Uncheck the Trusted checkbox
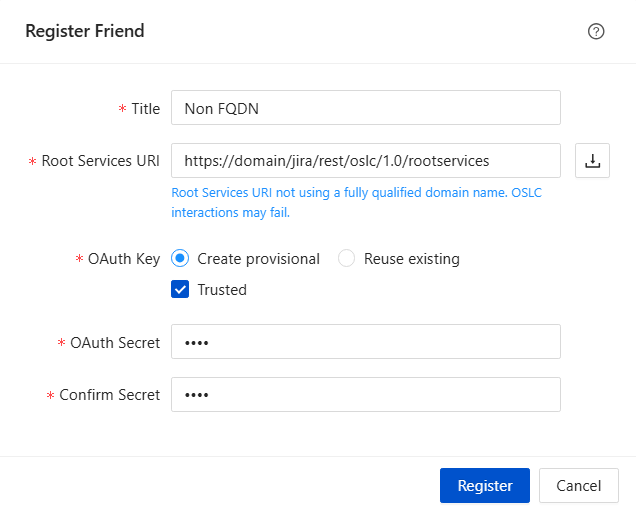The width and height of the screenshot is (636, 511). pyautogui.click(x=181, y=290)
